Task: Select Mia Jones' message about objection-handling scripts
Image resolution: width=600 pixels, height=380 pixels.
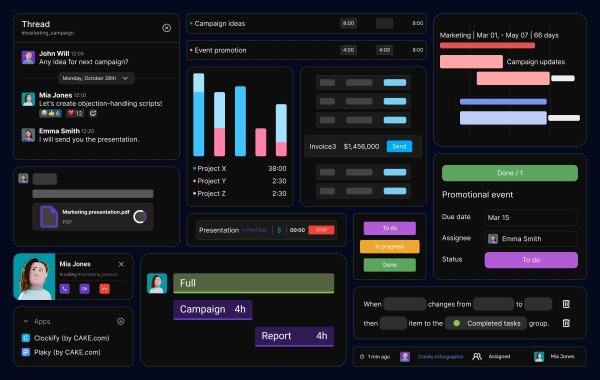Action: coord(101,104)
